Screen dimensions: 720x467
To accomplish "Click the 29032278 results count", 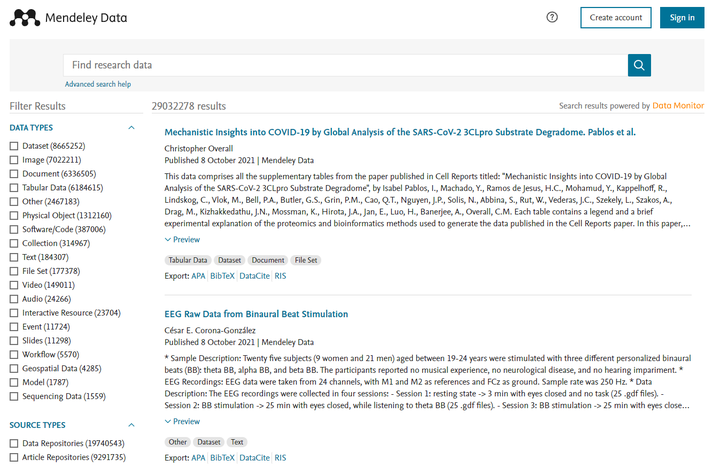I will coord(189,106).
